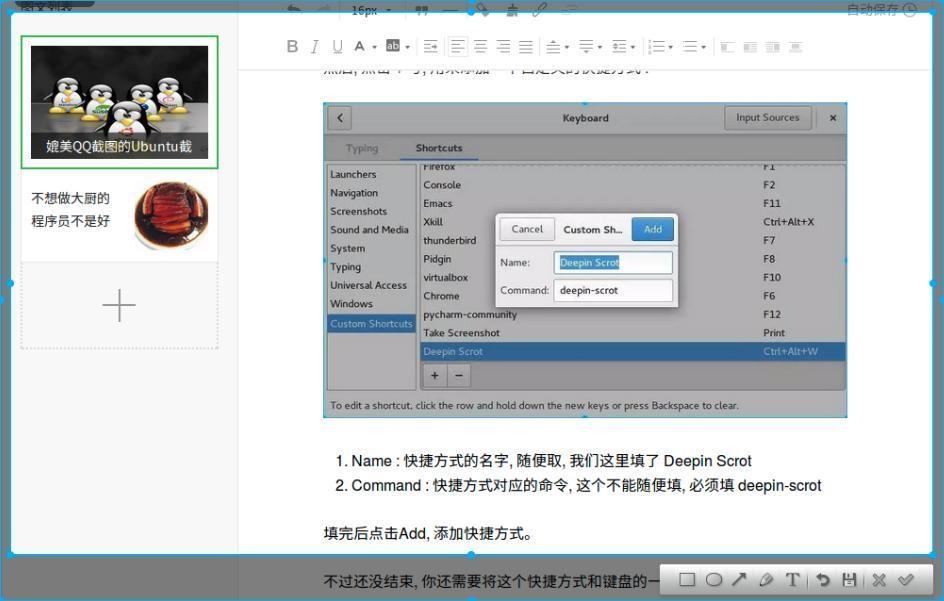Click back arrow in Keyboard dialog
The height and width of the screenshot is (601, 944).
click(340, 118)
